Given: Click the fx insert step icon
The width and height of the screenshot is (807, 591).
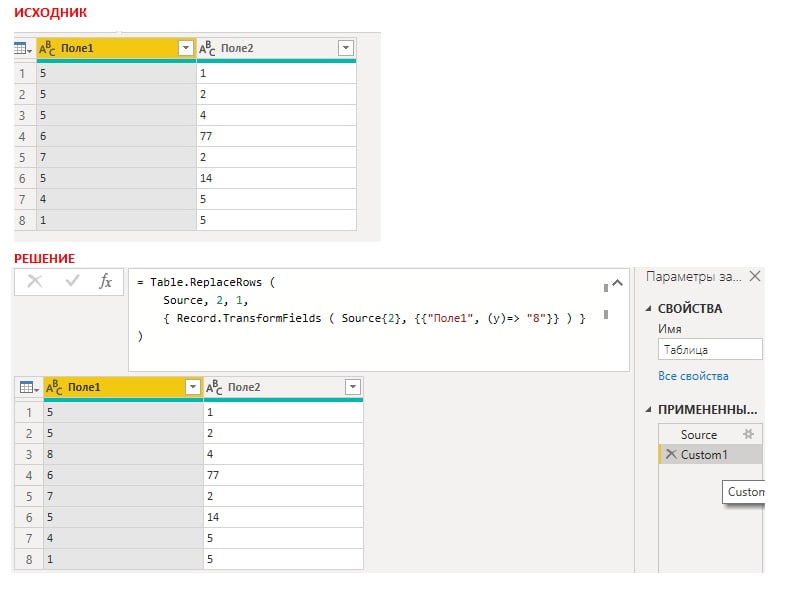Looking at the screenshot, I should click(106, 281).
